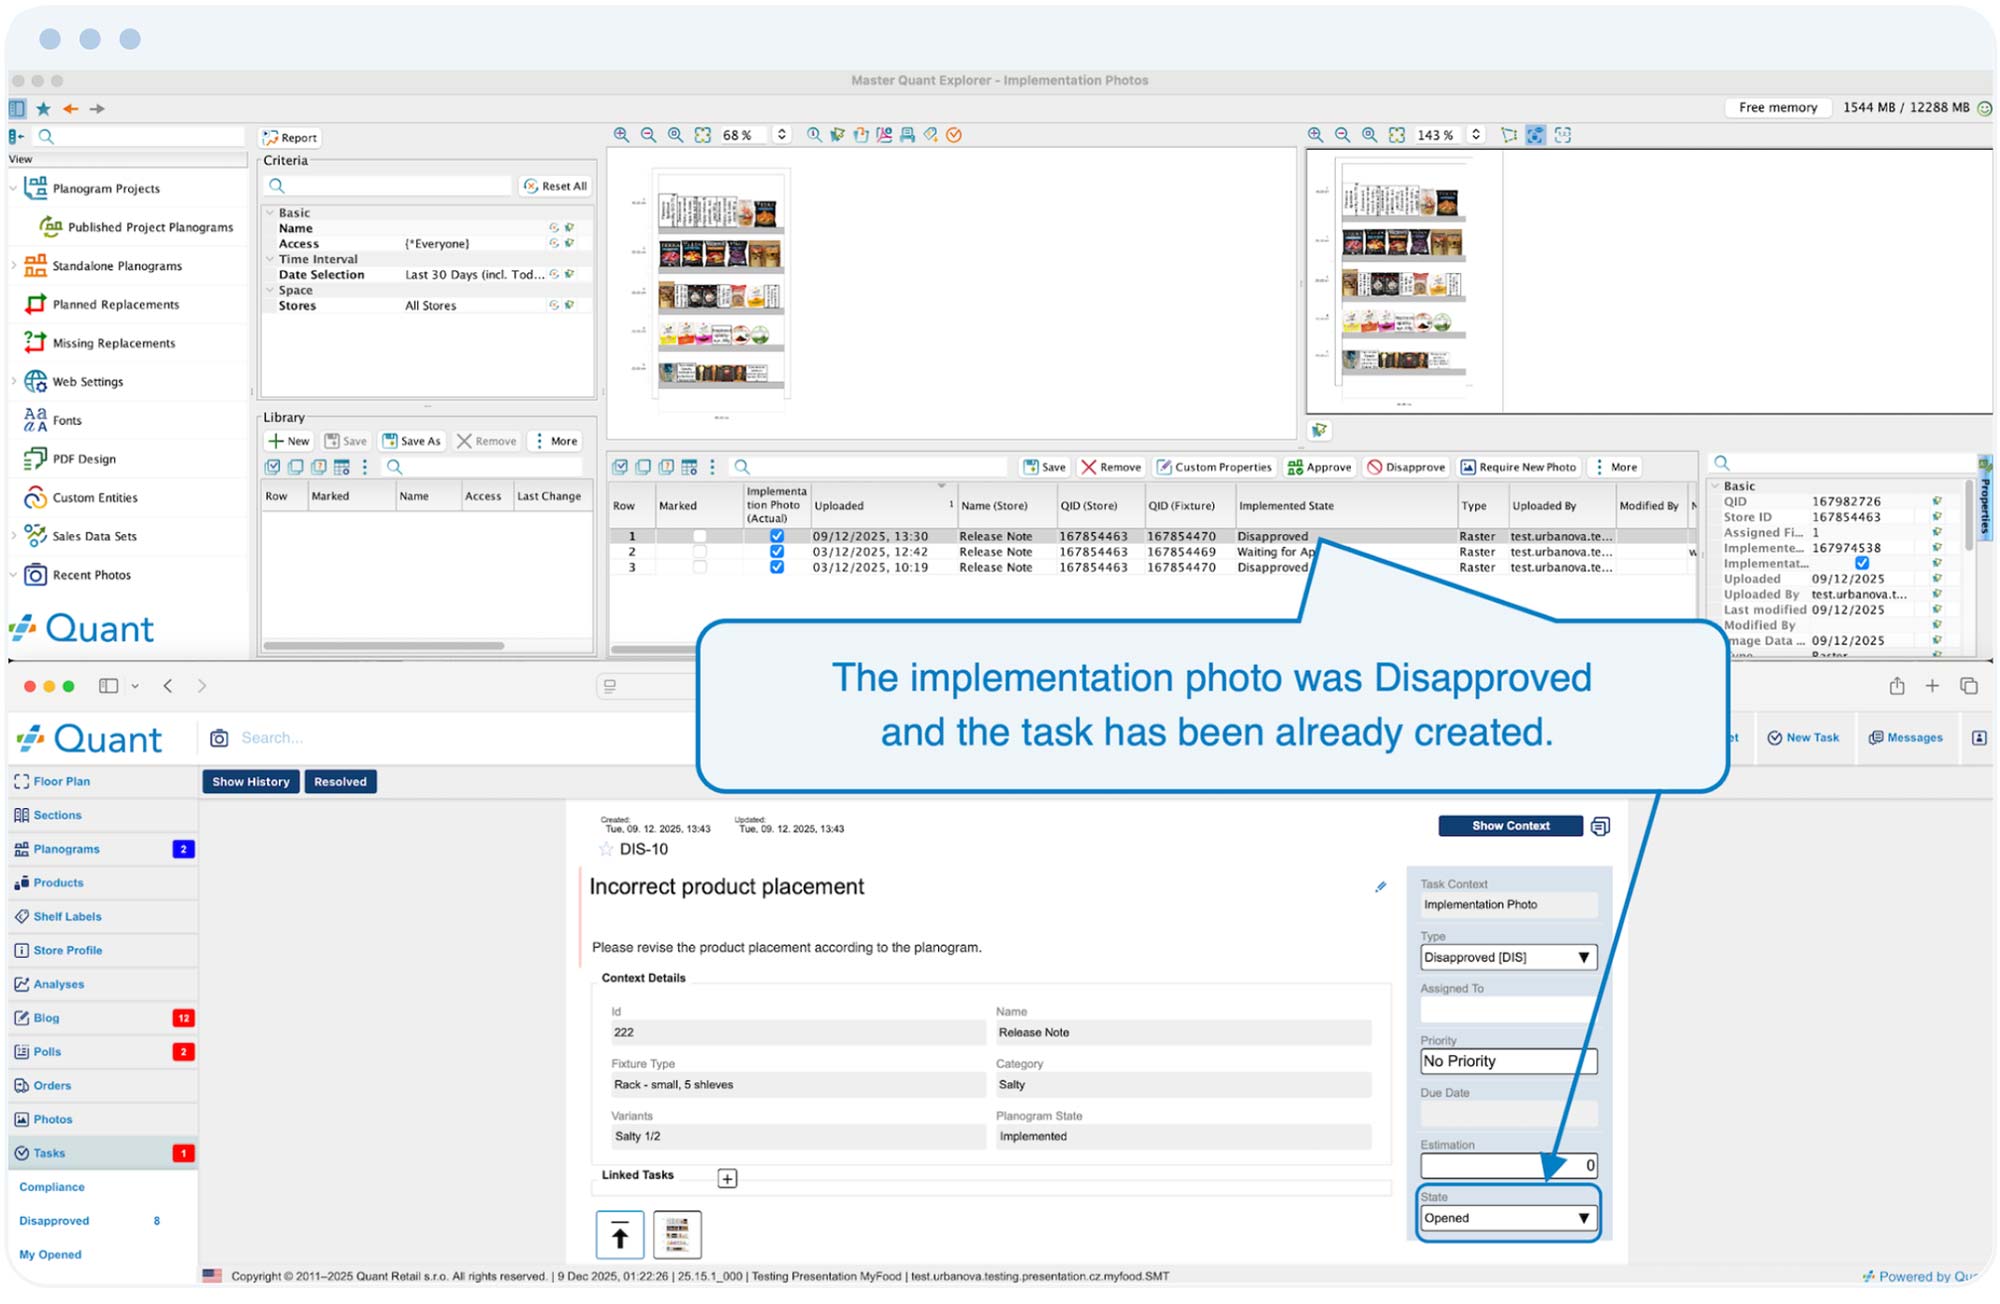The height and width of the screenshot is (1304, 2000).
Task: Click the highlighted face-scan icon in right viewer
Action: pos(1535,135)
